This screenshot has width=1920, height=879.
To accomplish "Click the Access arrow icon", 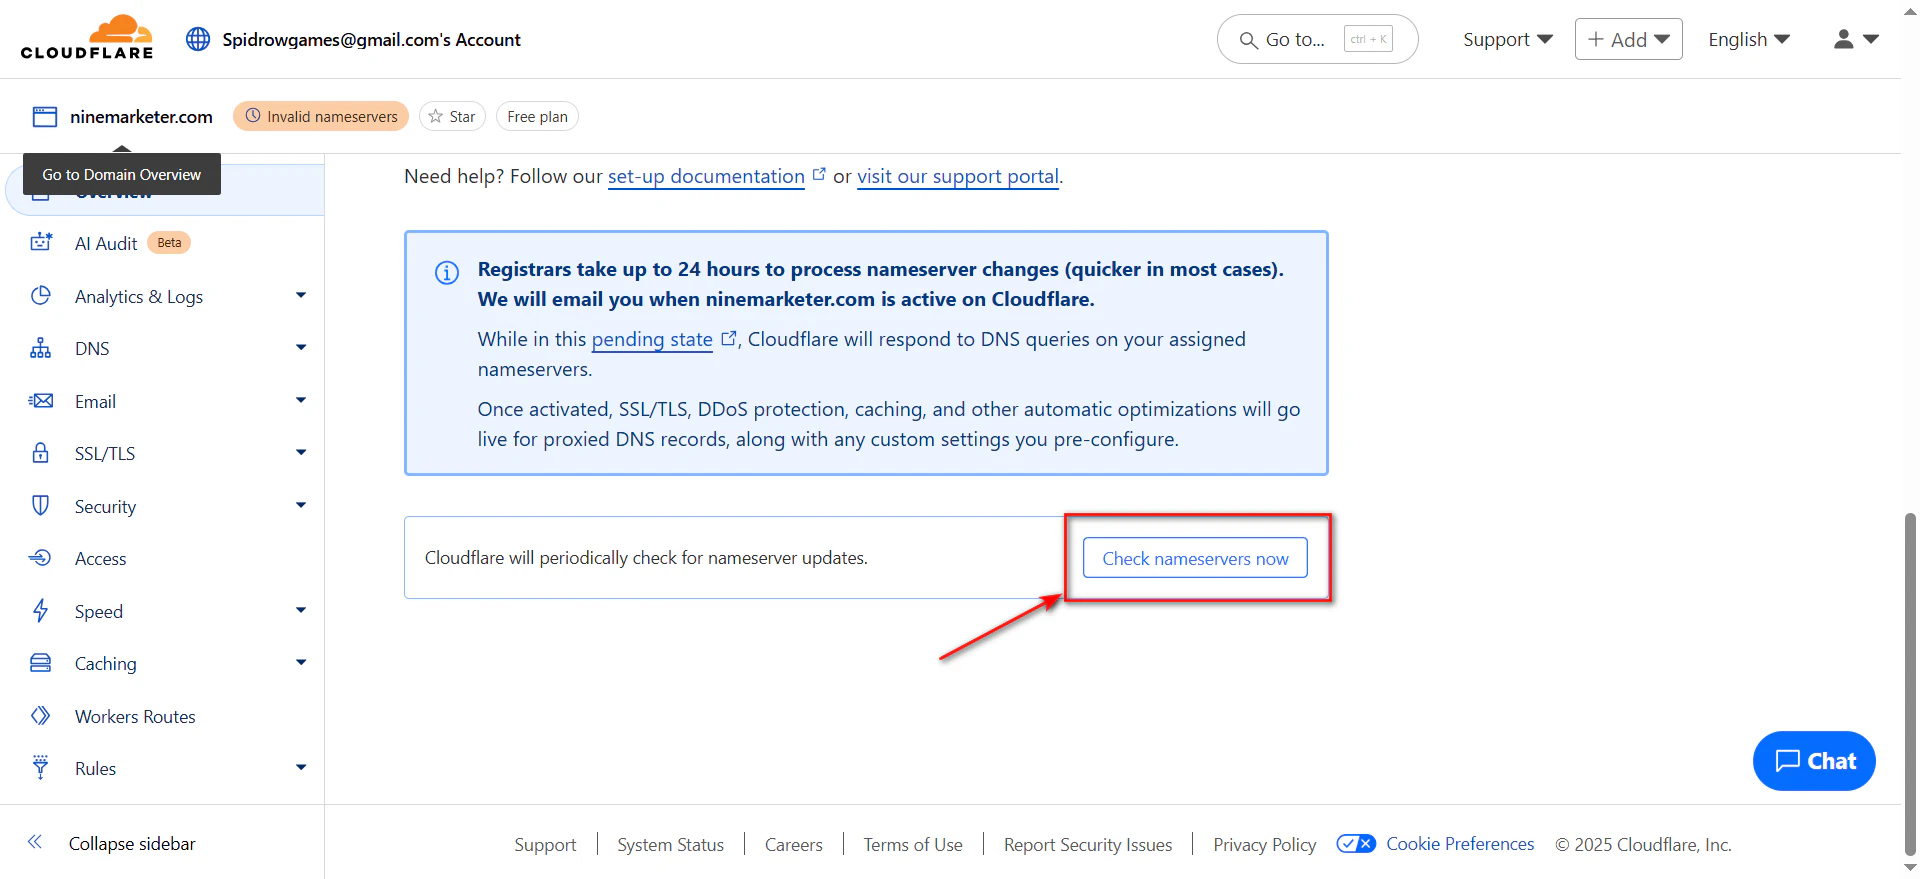I will (x=41, y=558).
